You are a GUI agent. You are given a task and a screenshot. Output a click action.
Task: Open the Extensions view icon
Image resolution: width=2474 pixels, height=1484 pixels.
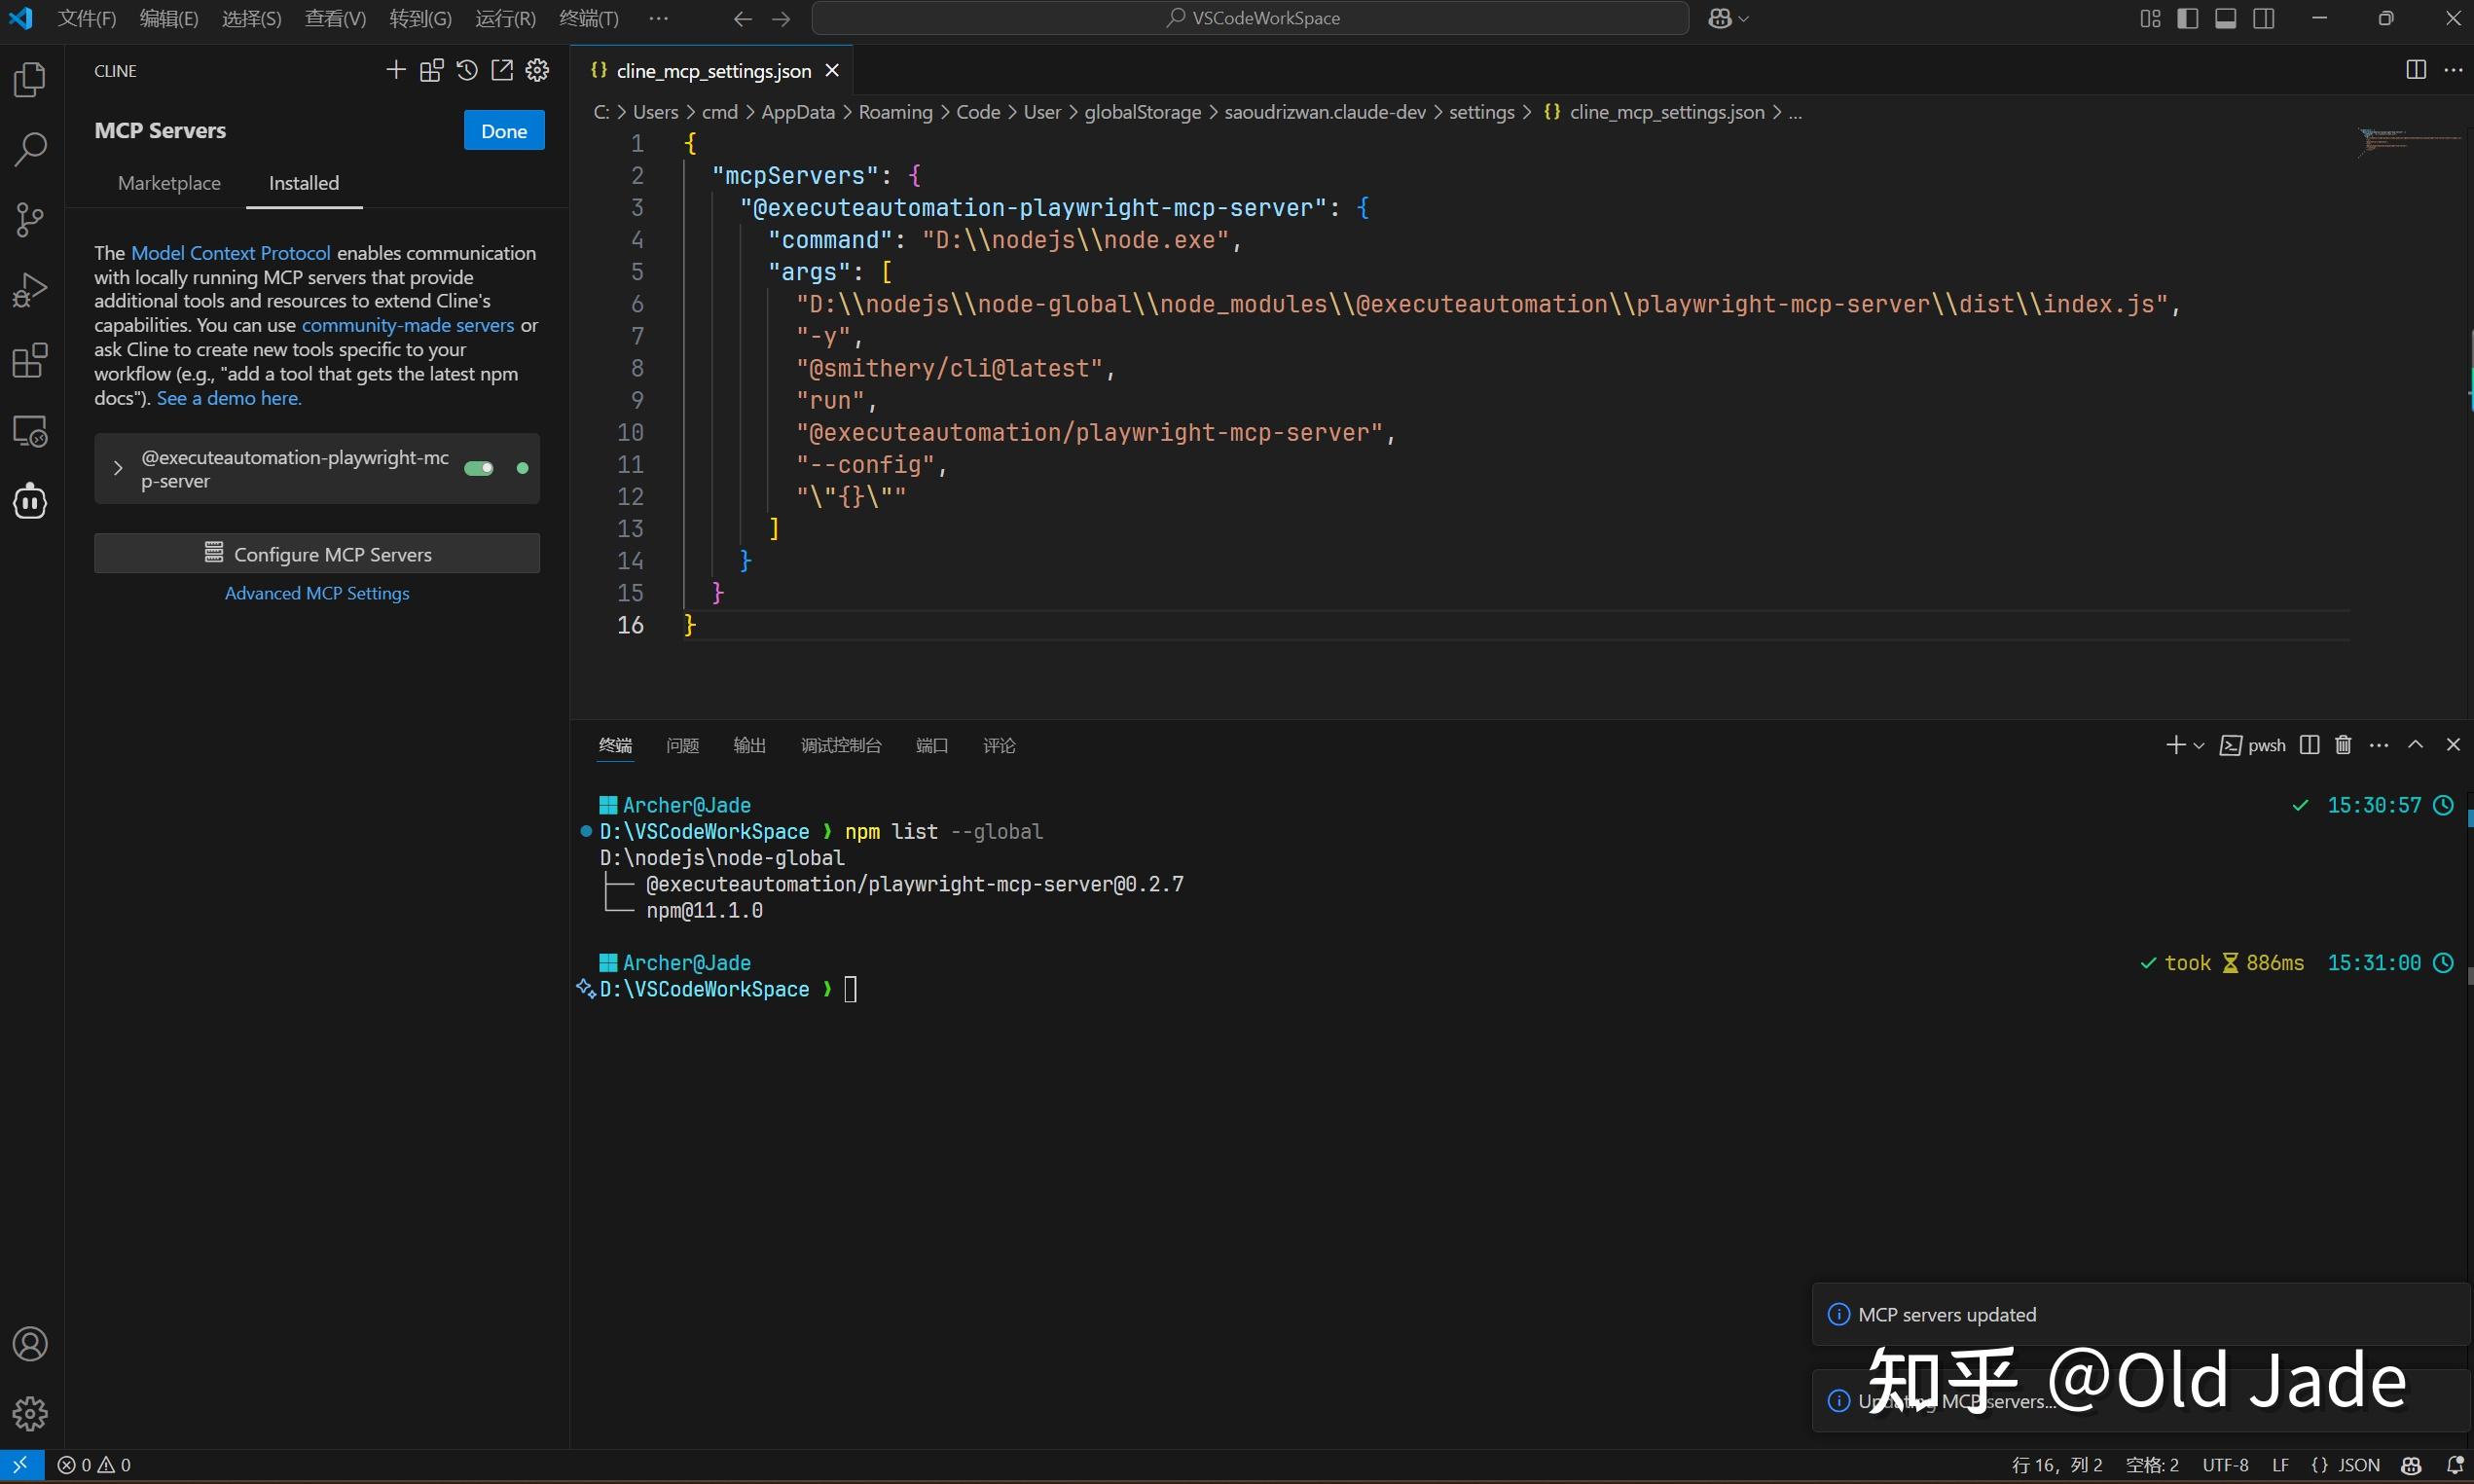coord(30,360)
